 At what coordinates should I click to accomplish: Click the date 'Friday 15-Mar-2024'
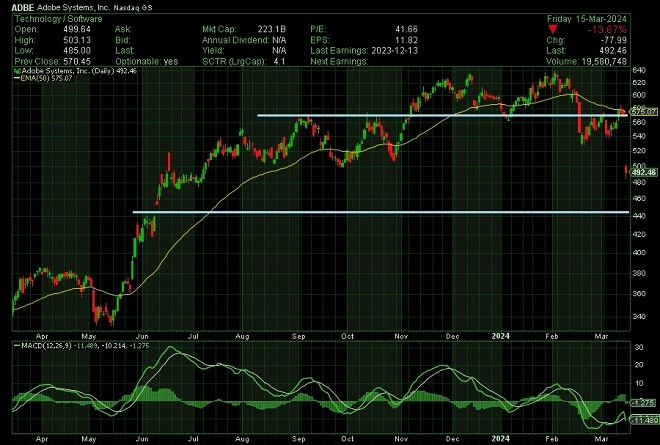pos(586,19)
